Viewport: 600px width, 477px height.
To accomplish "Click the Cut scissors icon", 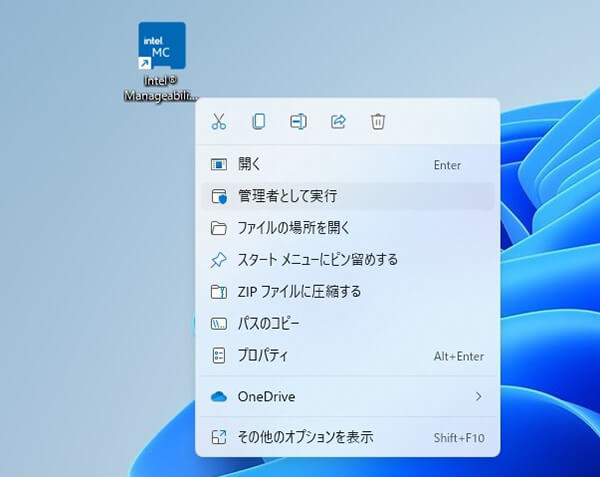I will pos(219,122).
